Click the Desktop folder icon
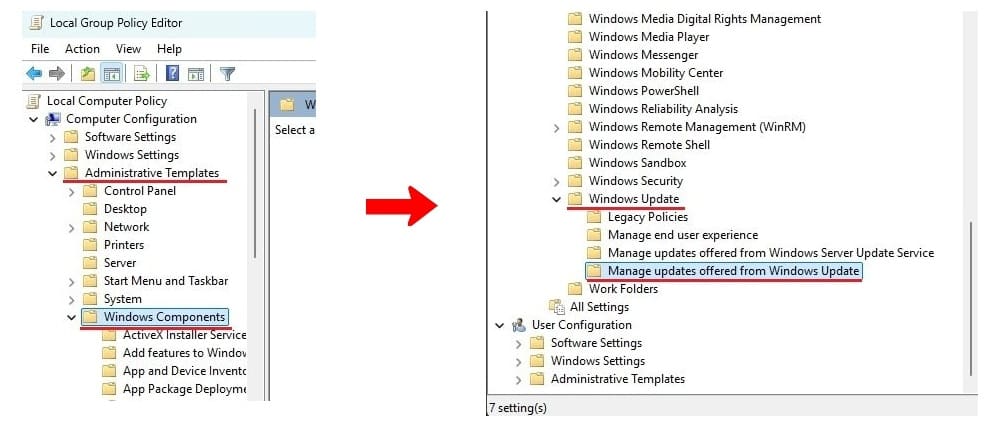This screenshot has height=438, width=984. tap(90, 209)
